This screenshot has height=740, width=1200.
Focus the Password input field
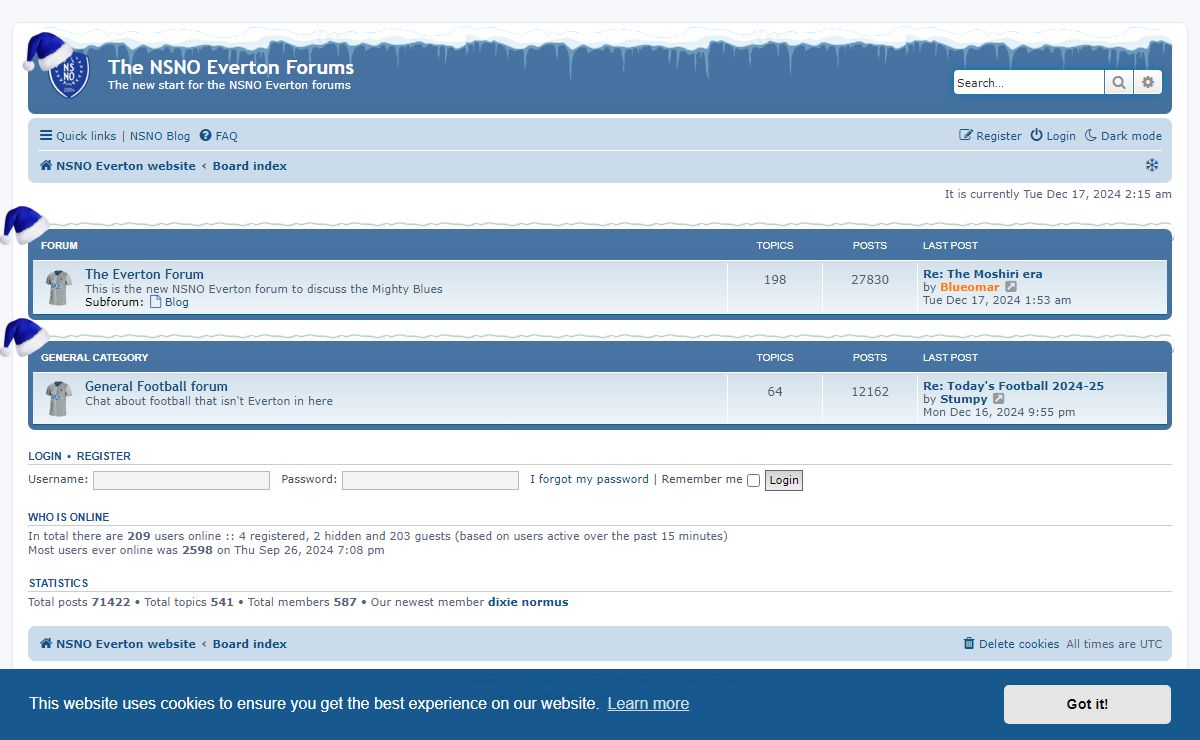pyautogui.click(x=430, y=480)
